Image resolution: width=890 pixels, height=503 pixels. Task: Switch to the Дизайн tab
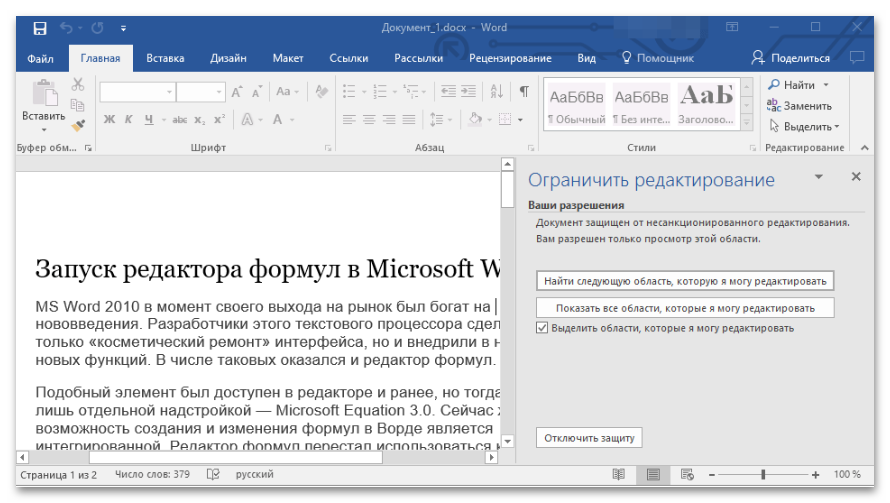[228, 58]
